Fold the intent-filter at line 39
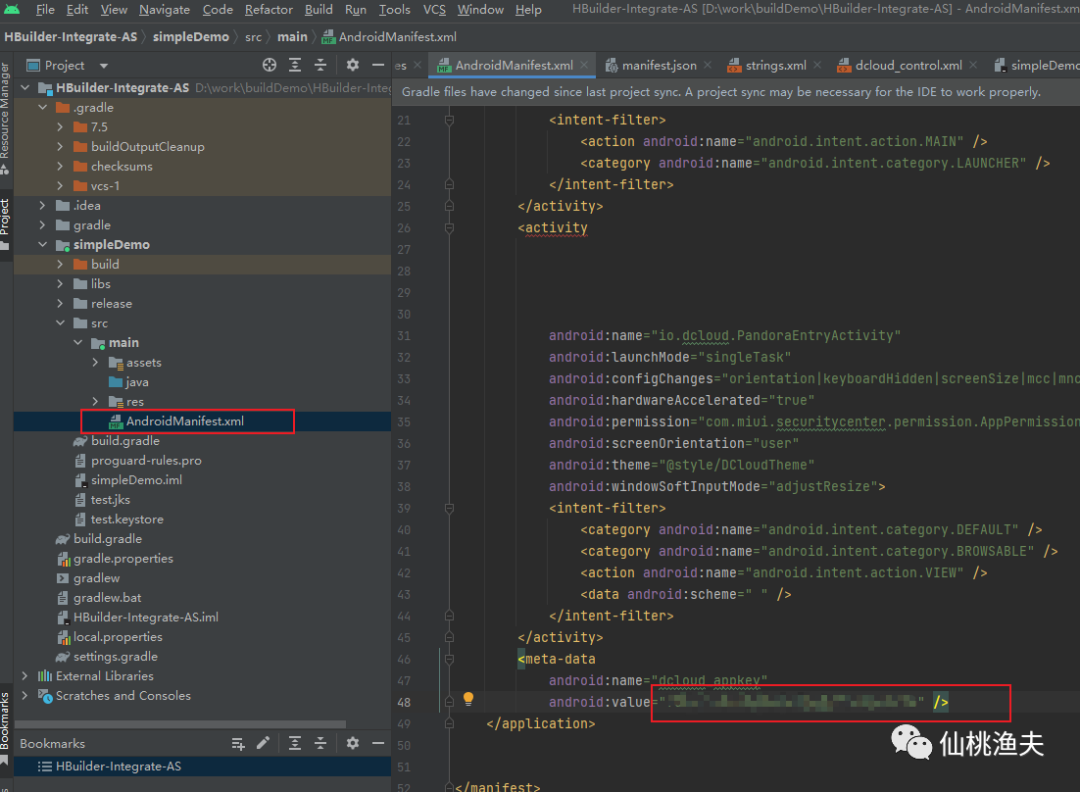1080x792 pixels. point(449,508)
